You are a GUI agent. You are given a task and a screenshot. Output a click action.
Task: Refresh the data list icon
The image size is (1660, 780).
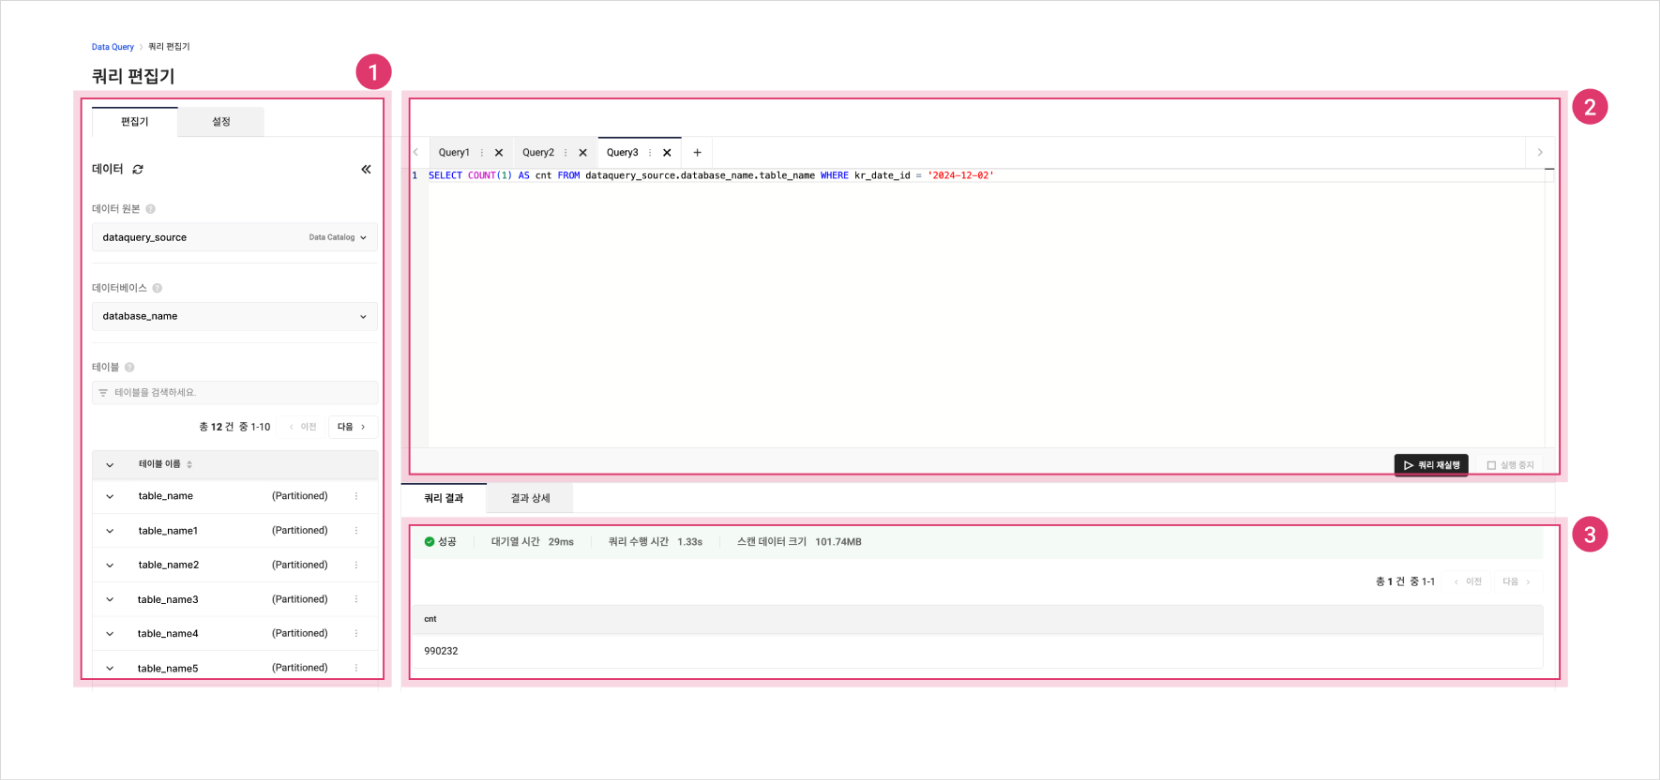(x=138, y=170)
